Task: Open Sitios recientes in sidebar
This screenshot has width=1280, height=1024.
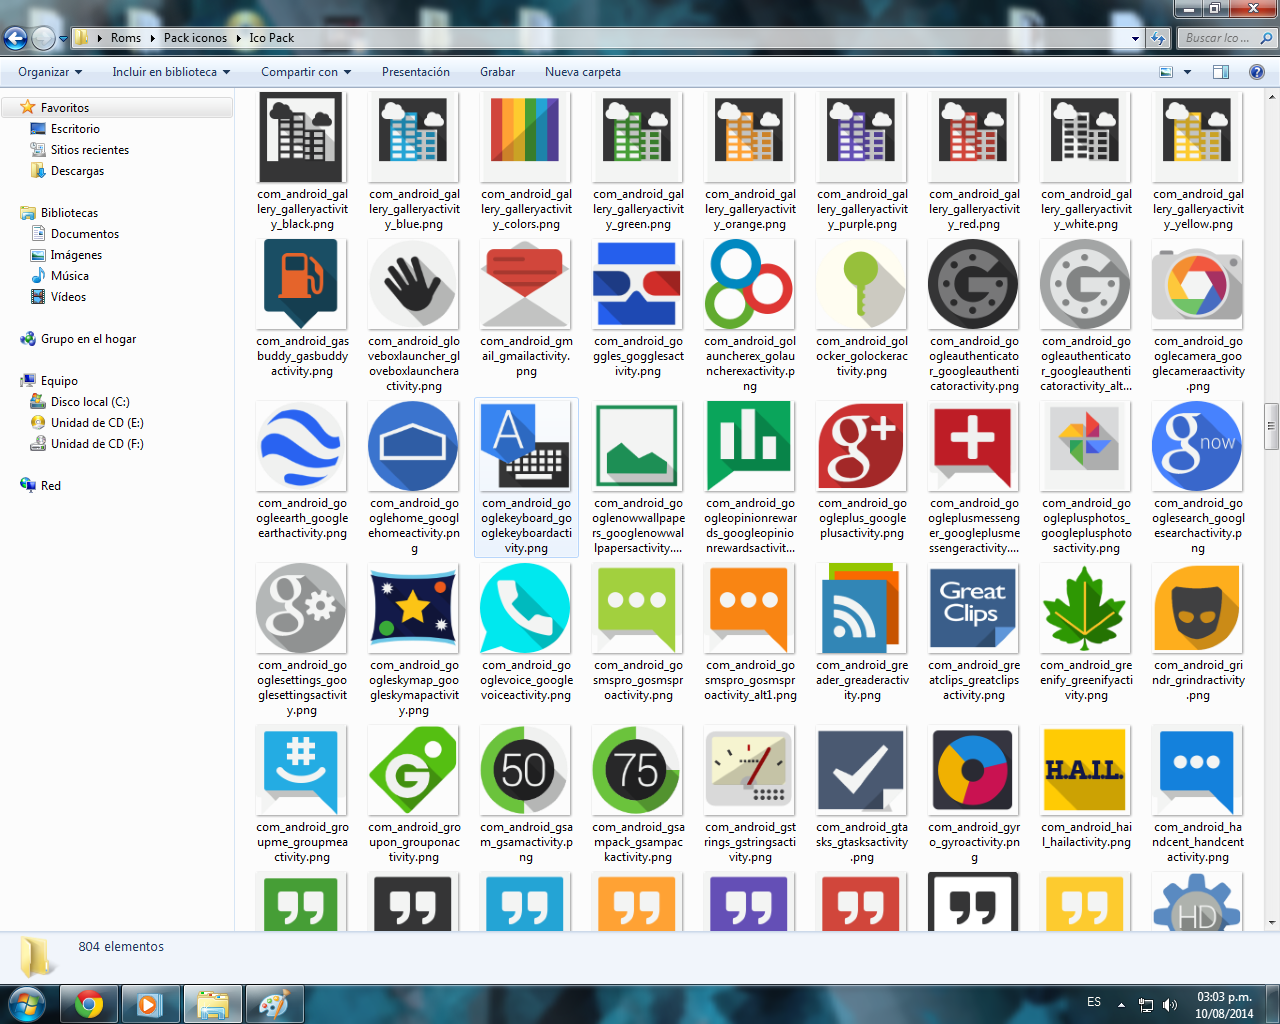Action: (x=89, y=150)
